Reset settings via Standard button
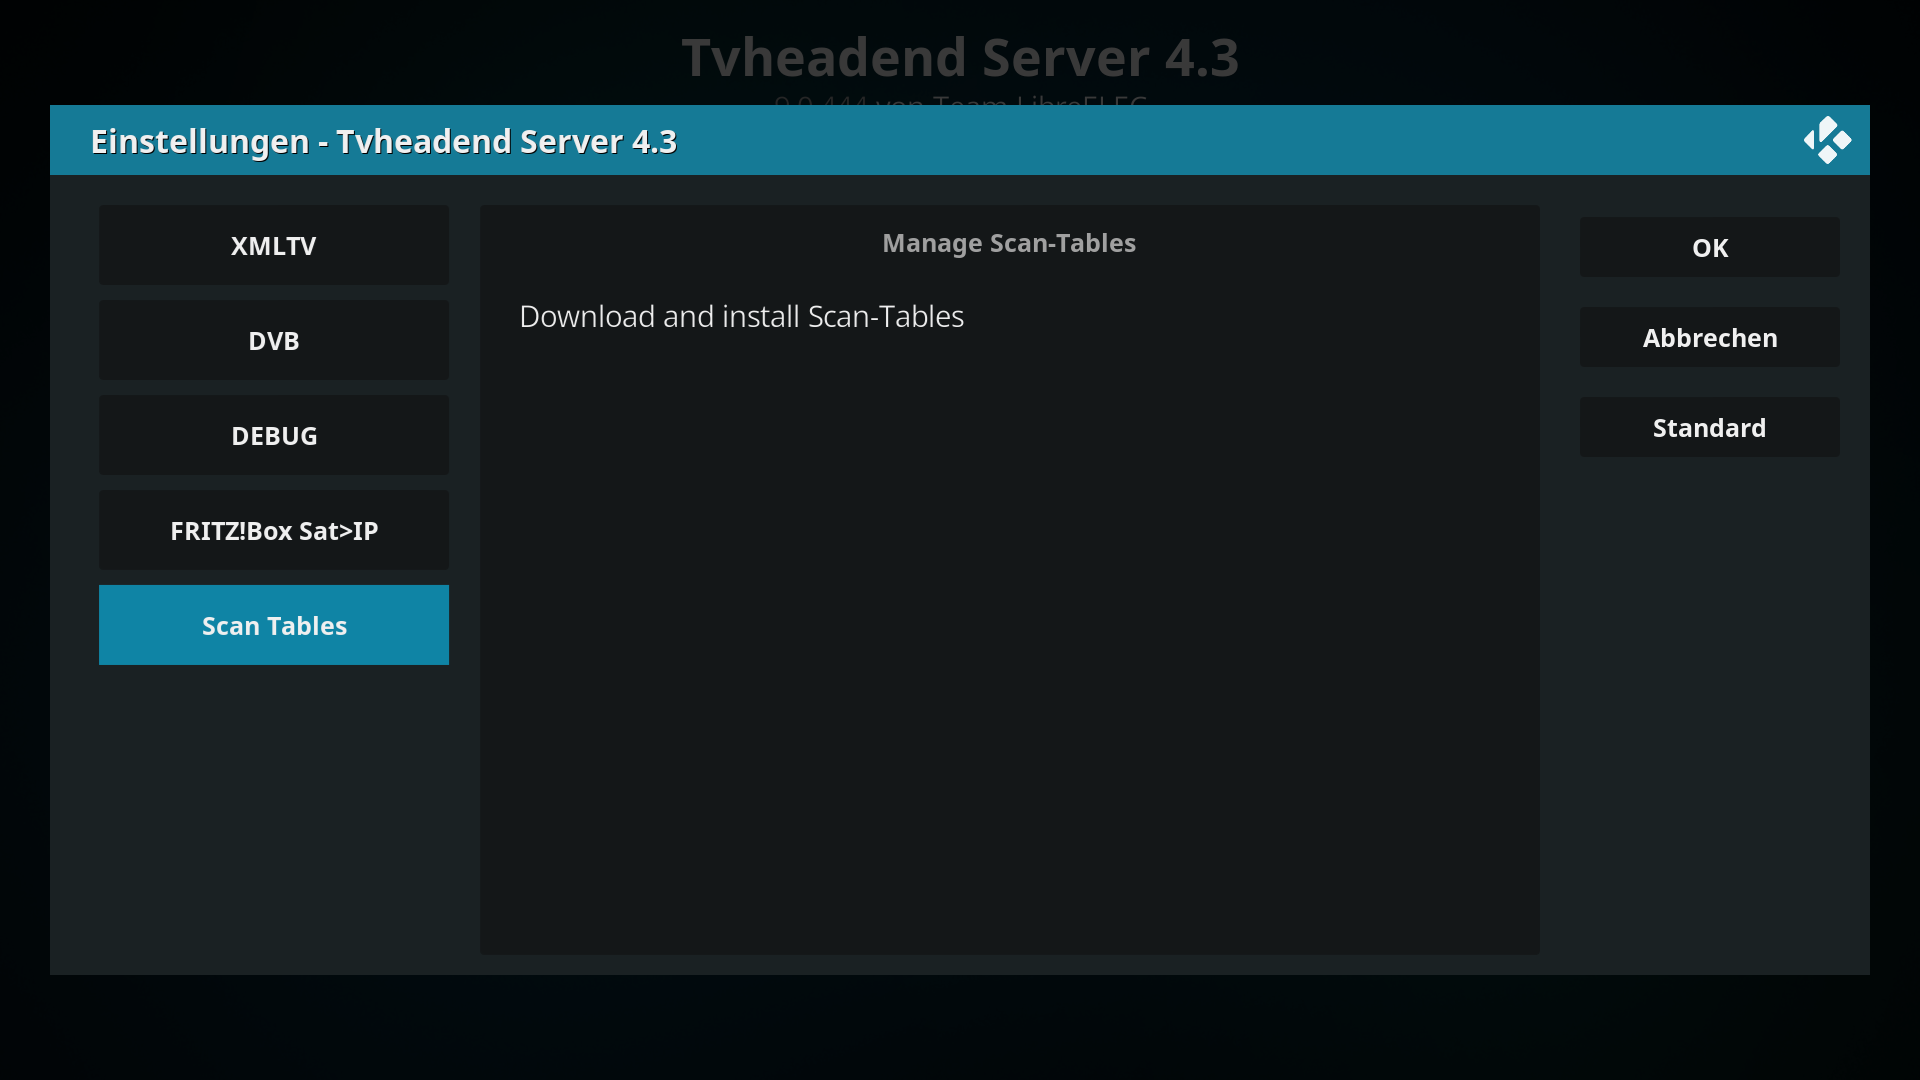Screen dimensions: 1920x1080 1710,427
